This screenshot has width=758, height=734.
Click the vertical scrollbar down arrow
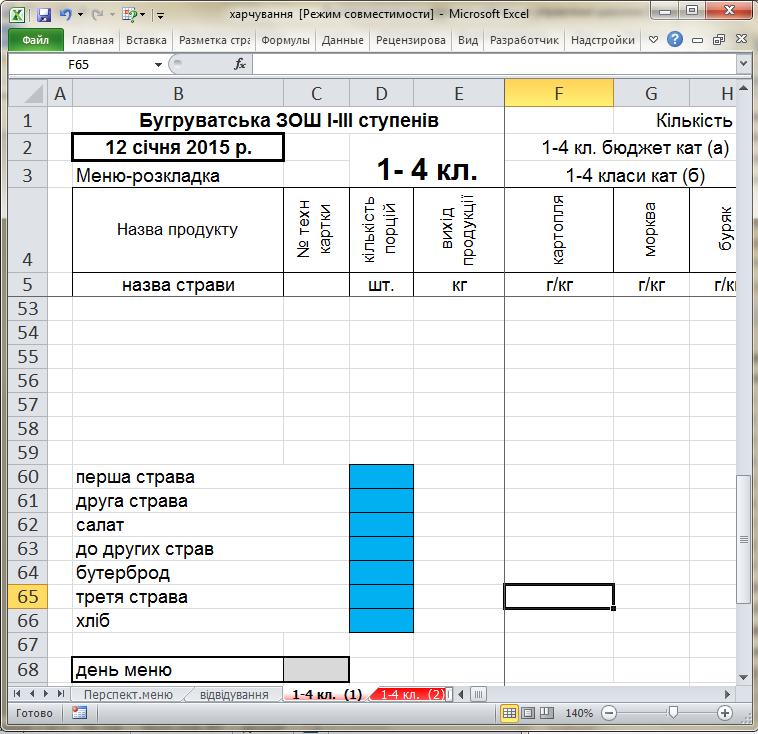tap(743, 677)
